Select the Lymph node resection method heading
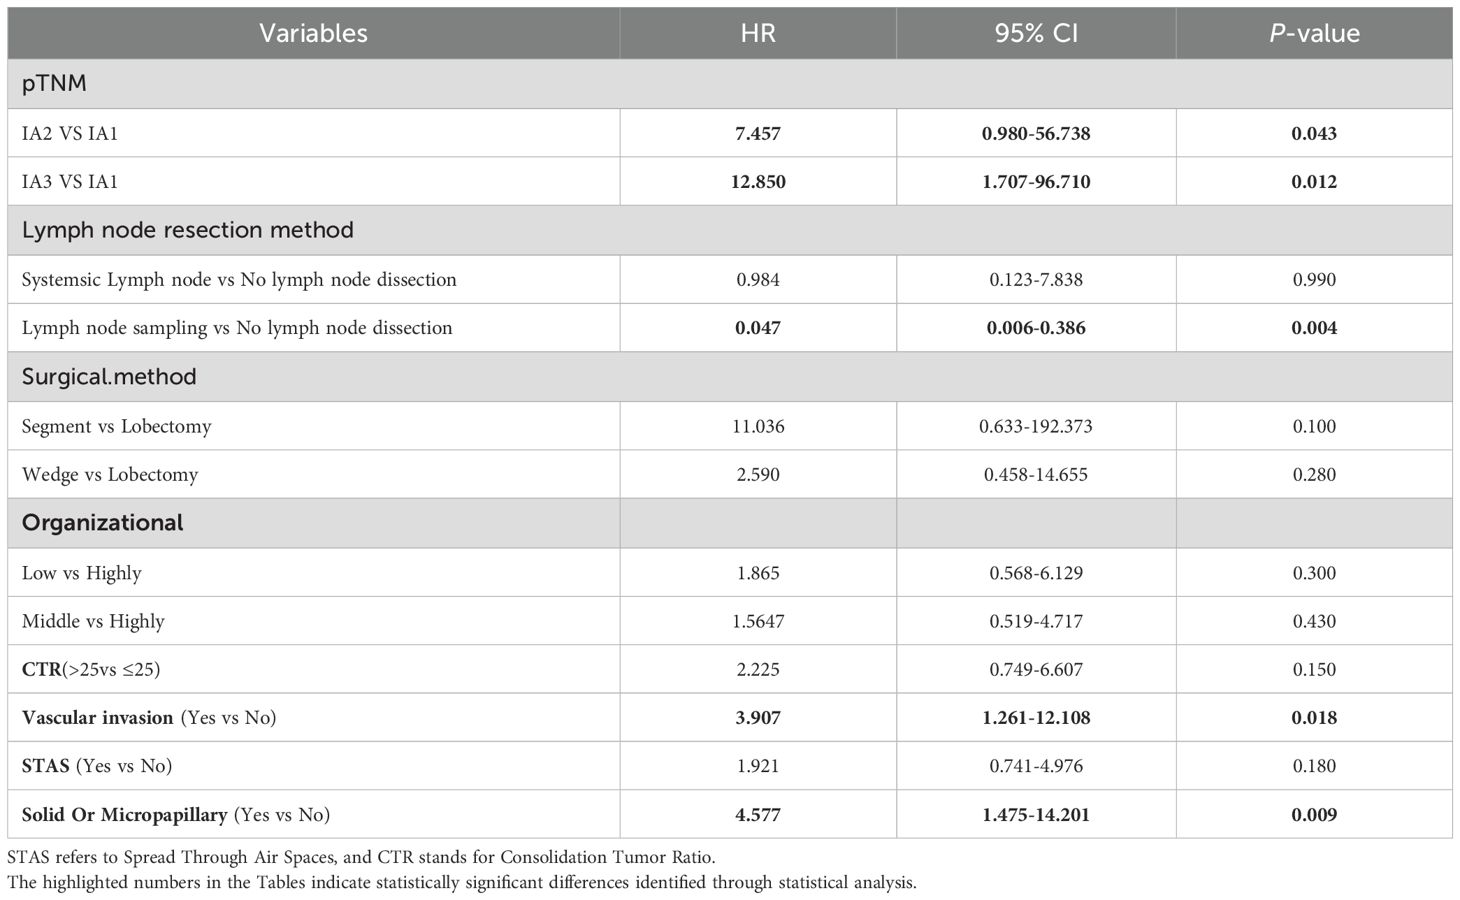1460x900 pixels. 188,230
